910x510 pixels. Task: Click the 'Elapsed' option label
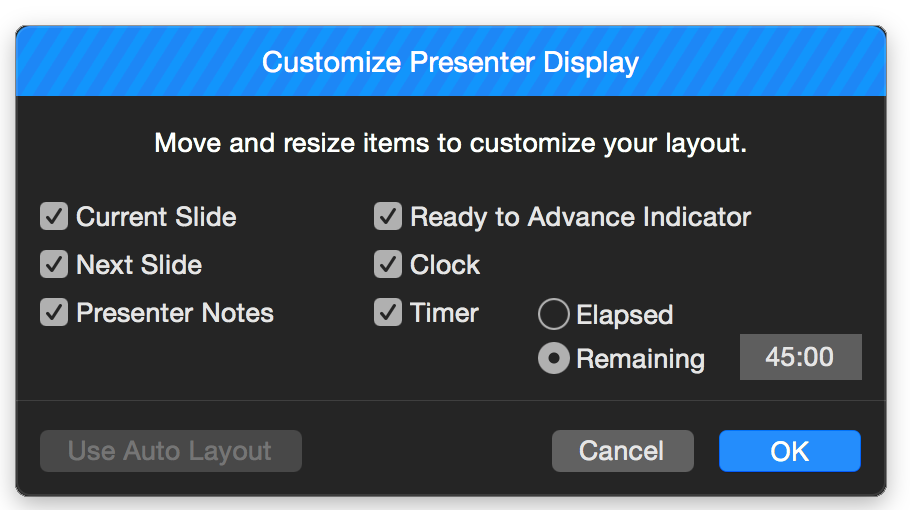pyautogui.click(x=624, y=315)
